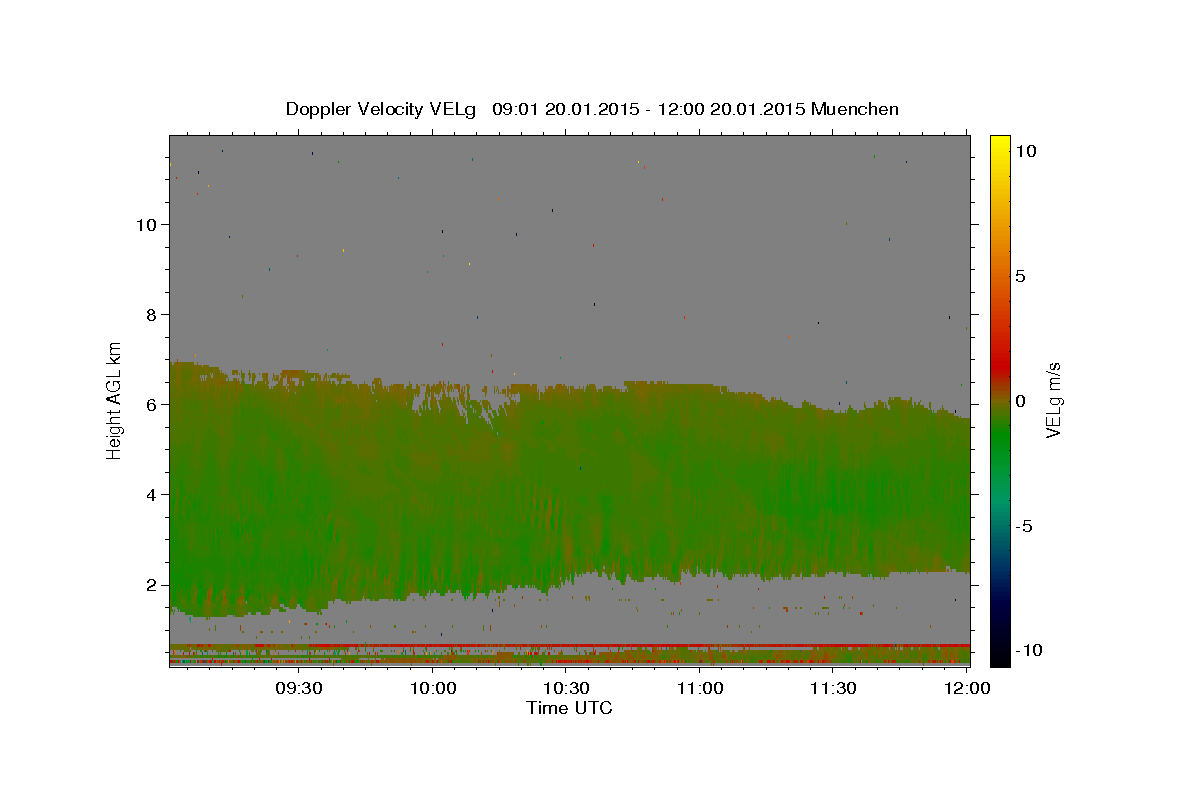The width and height of the screenshot is (1200, 800).
Task: Click the height axis label 8
Action: click(152, 314)
